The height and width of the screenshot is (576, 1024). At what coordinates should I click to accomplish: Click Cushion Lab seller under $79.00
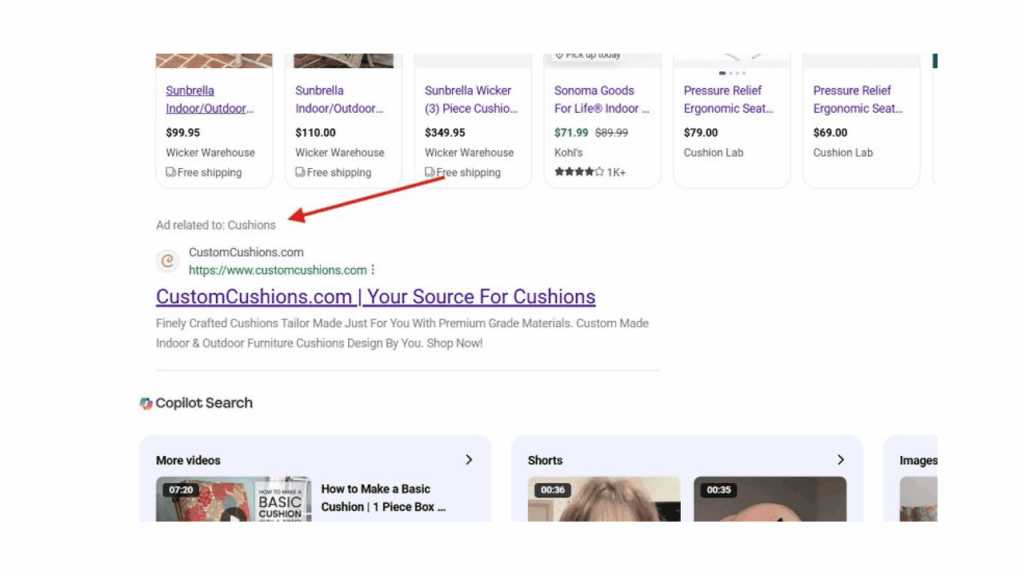(713, 152)
